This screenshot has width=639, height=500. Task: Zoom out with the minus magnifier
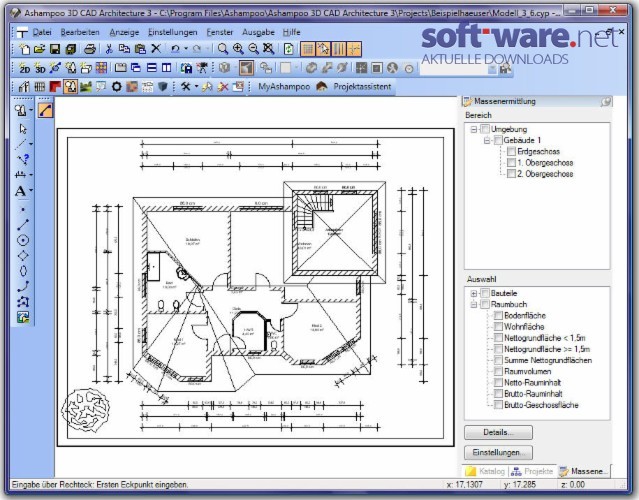(253, 49)
